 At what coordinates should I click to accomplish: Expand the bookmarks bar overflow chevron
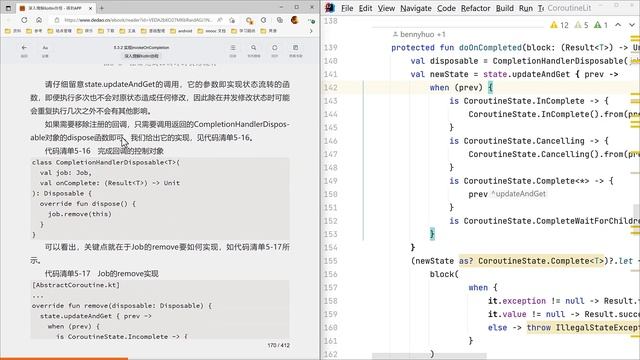point(311,31)
